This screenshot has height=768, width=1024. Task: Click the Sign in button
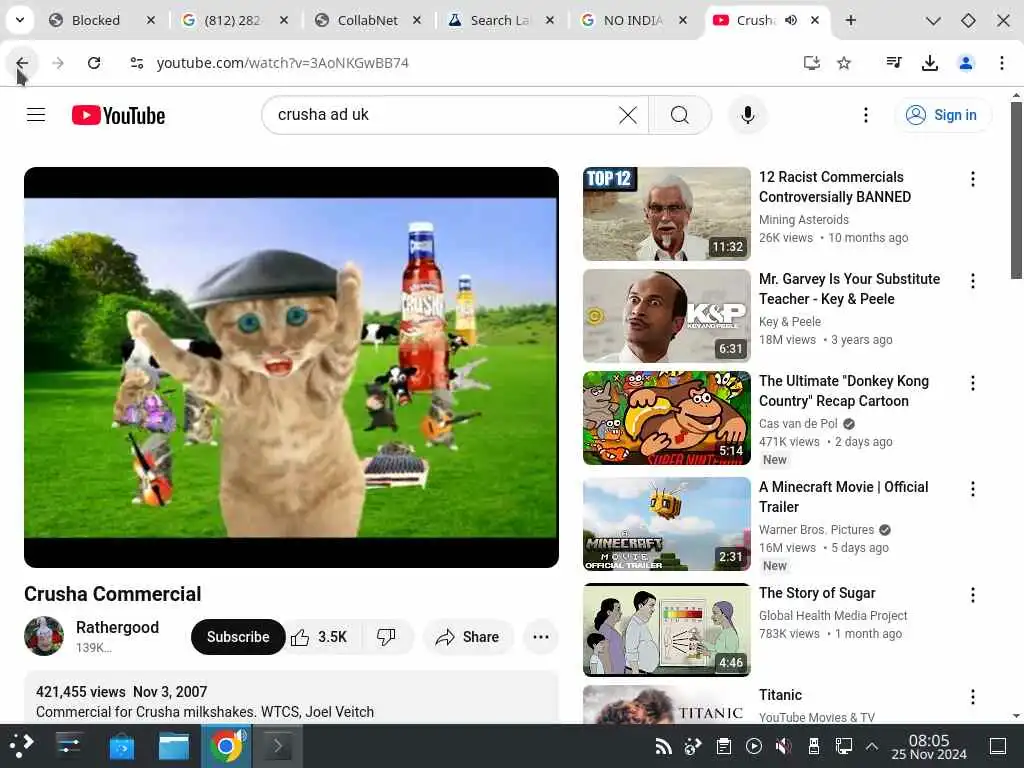[941, 115]
